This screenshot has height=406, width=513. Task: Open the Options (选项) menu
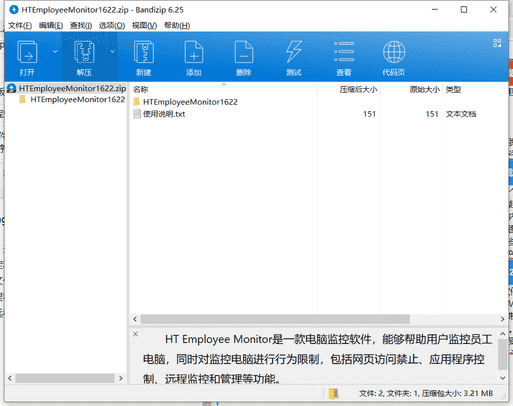click(x=112, y=26)
